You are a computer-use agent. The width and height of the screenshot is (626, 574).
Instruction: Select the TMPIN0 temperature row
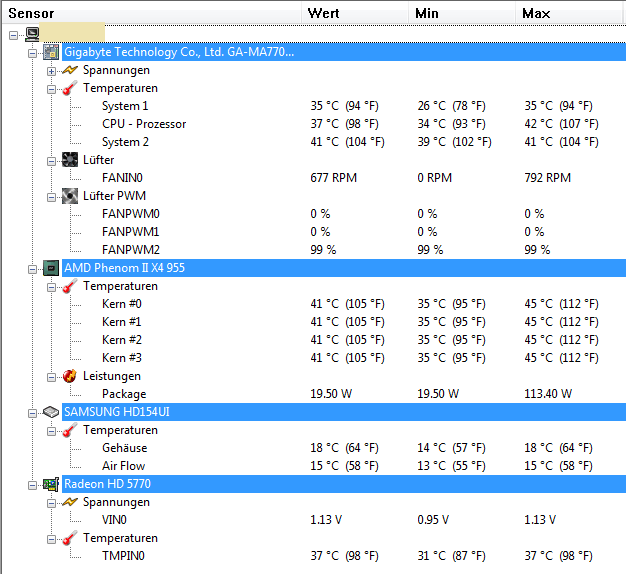(363, 556)
